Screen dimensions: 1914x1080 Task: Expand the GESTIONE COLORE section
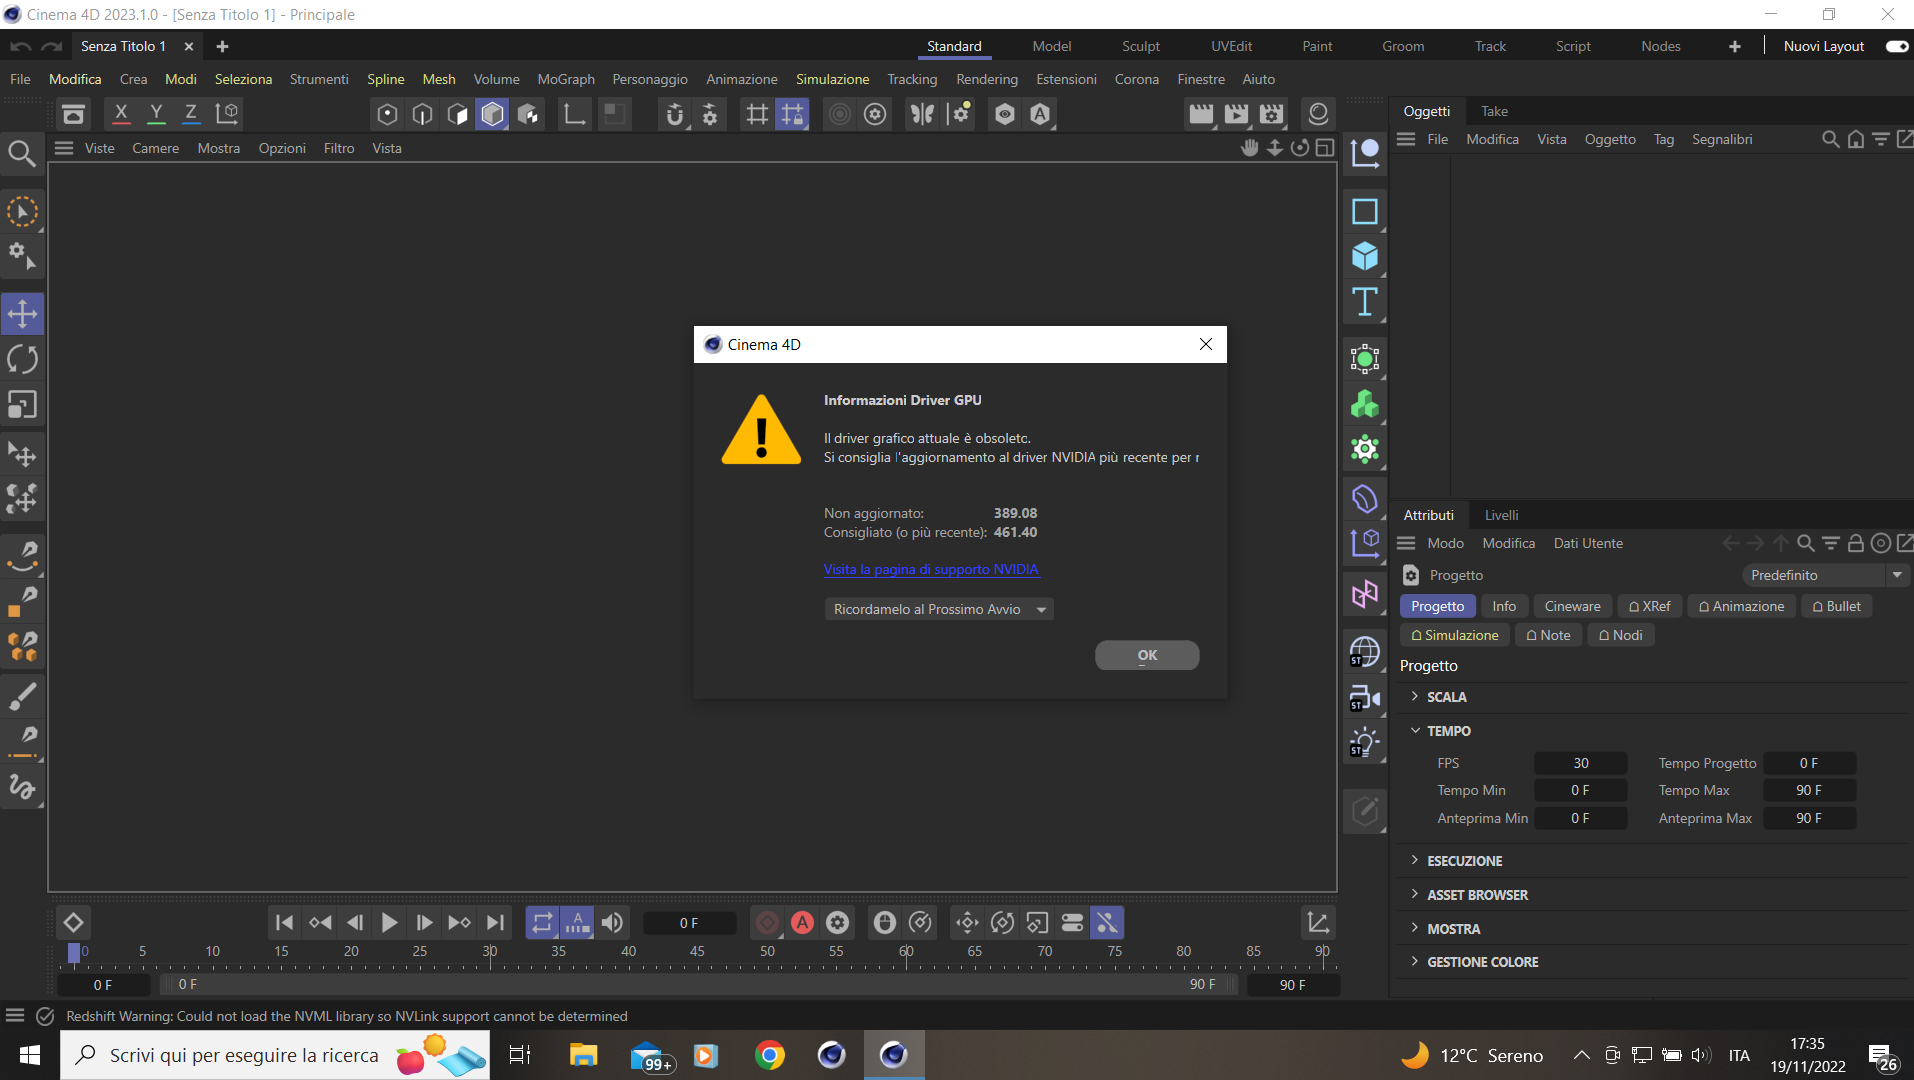pos(1482,962)
